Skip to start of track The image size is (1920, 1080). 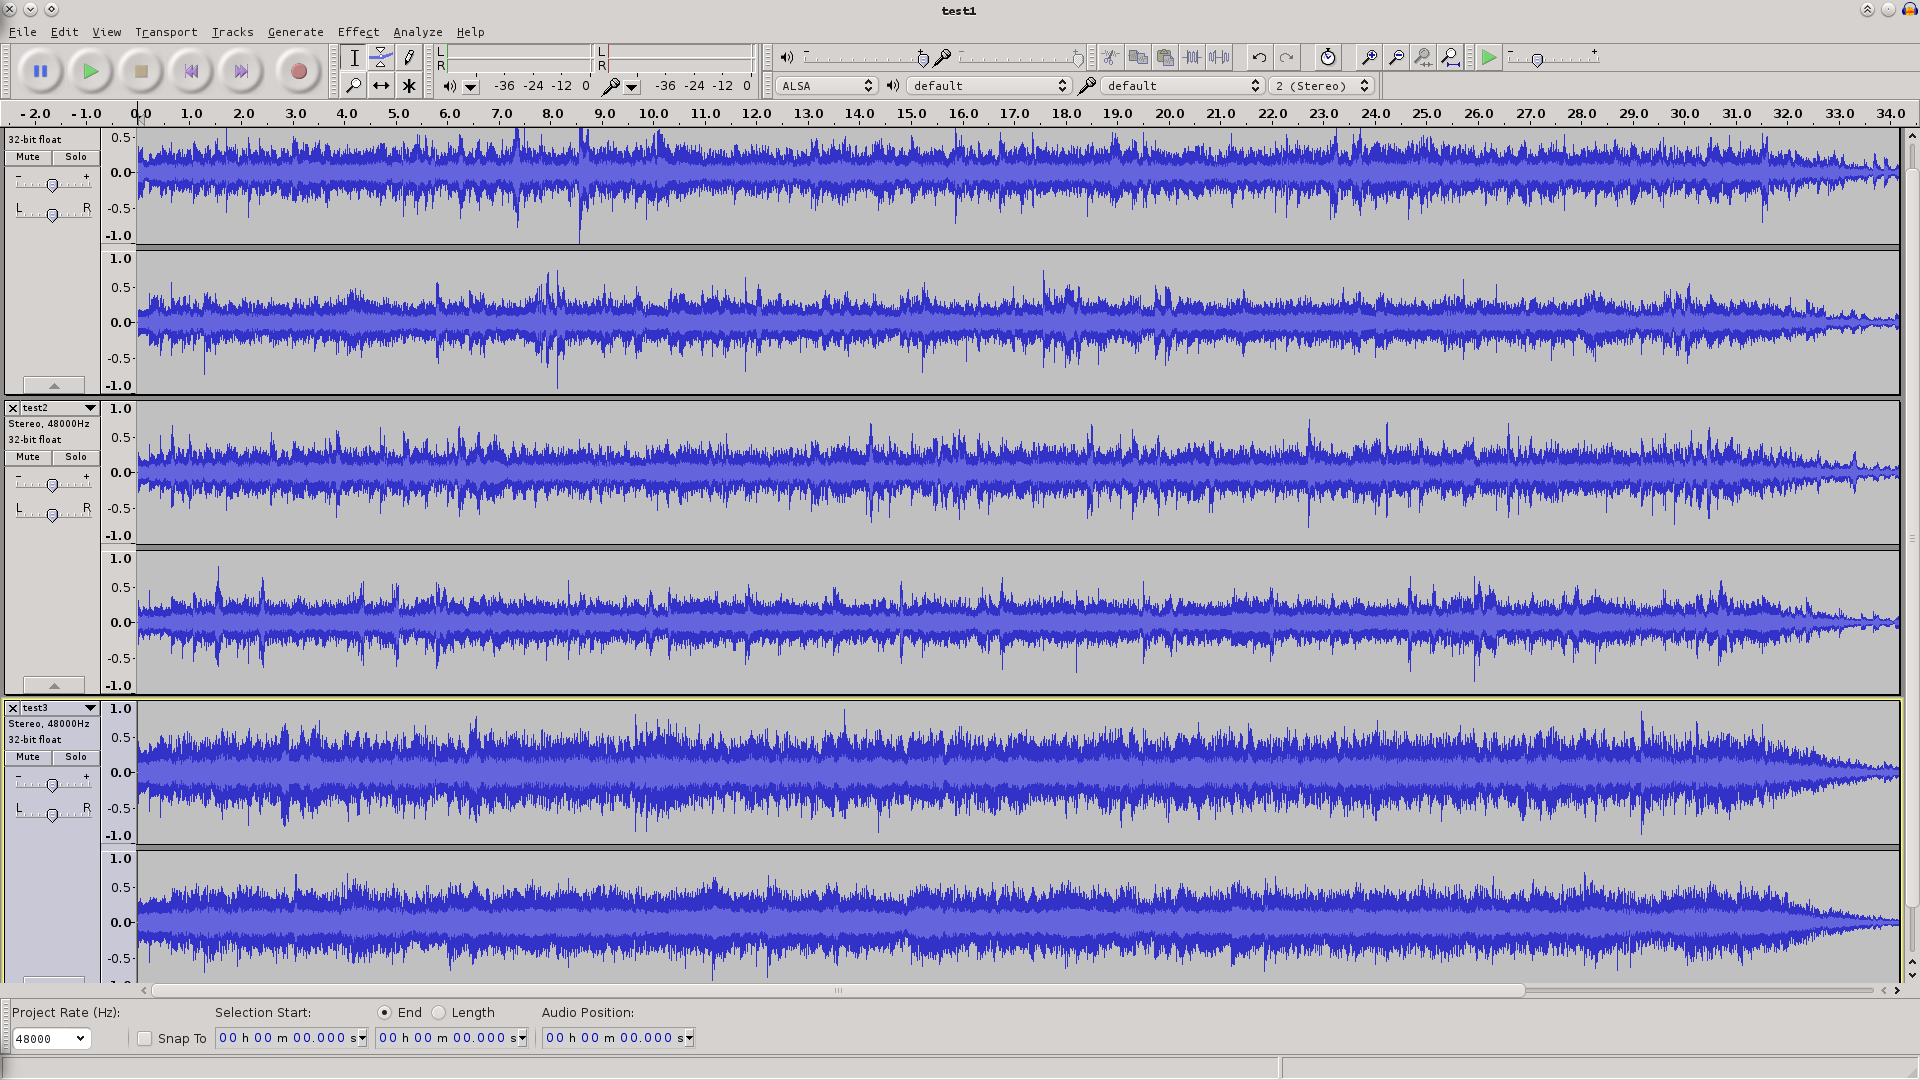191,71
